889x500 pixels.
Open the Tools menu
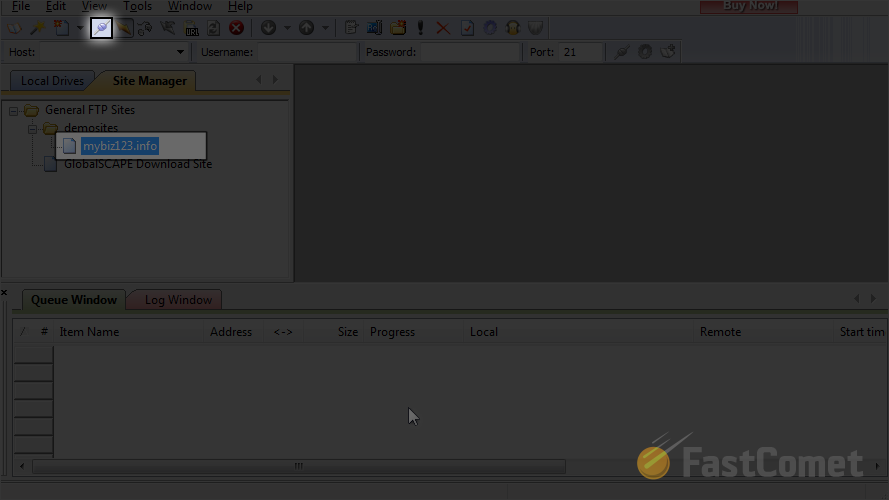(137, 7)
